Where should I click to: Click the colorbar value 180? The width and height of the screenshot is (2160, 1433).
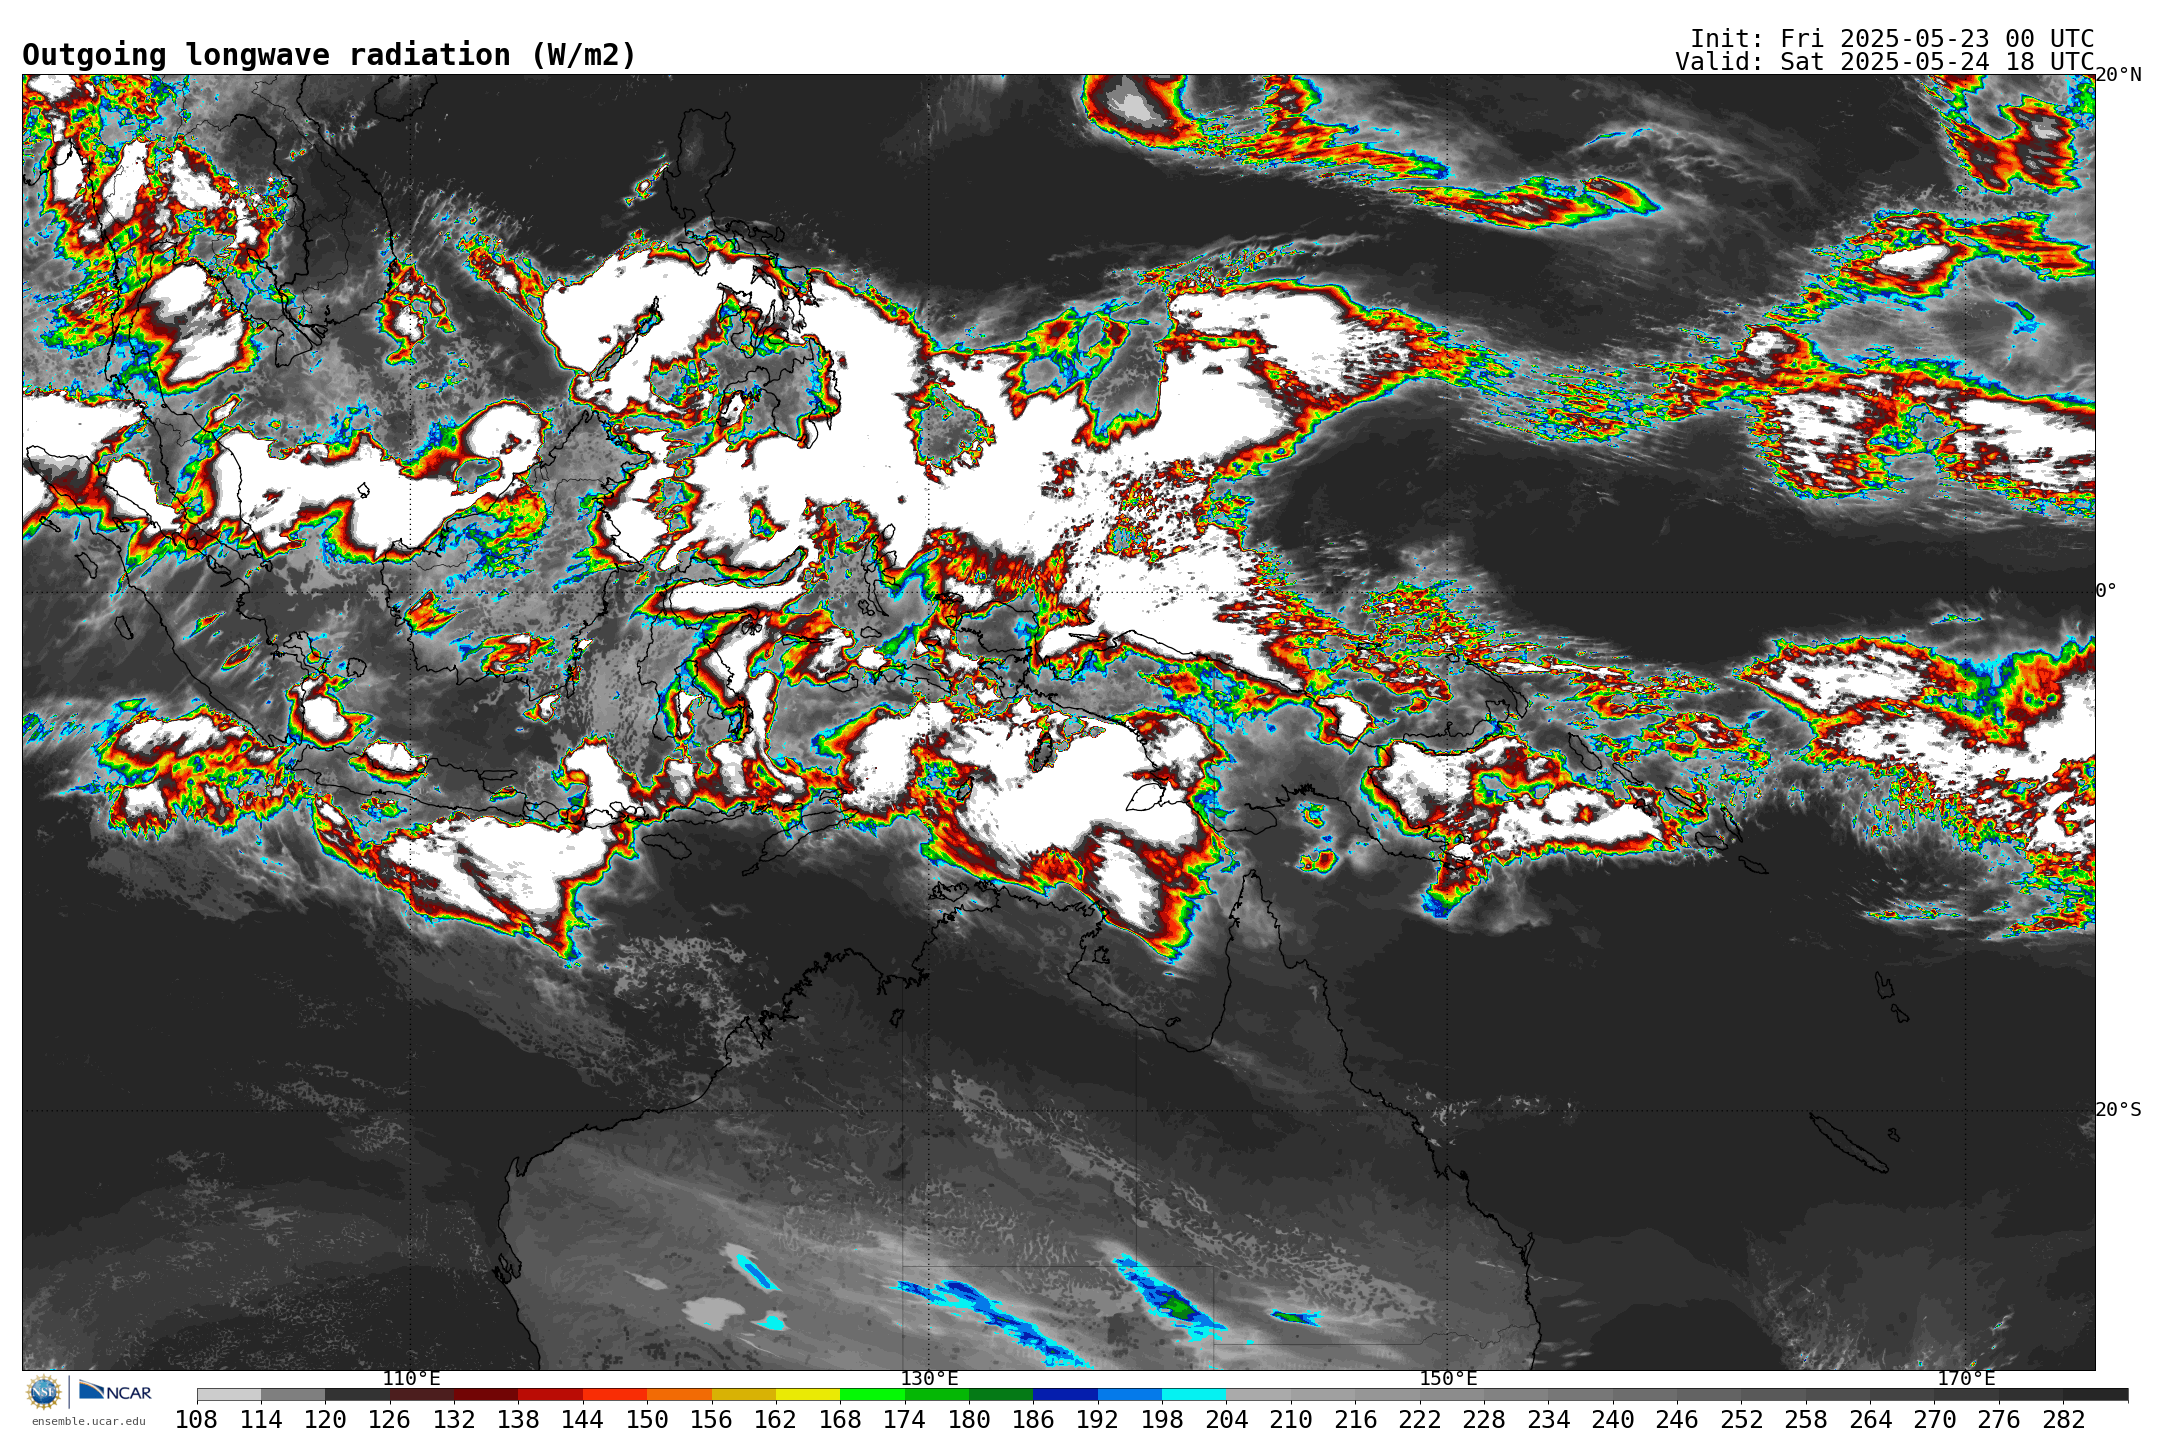coord(969,1419)
